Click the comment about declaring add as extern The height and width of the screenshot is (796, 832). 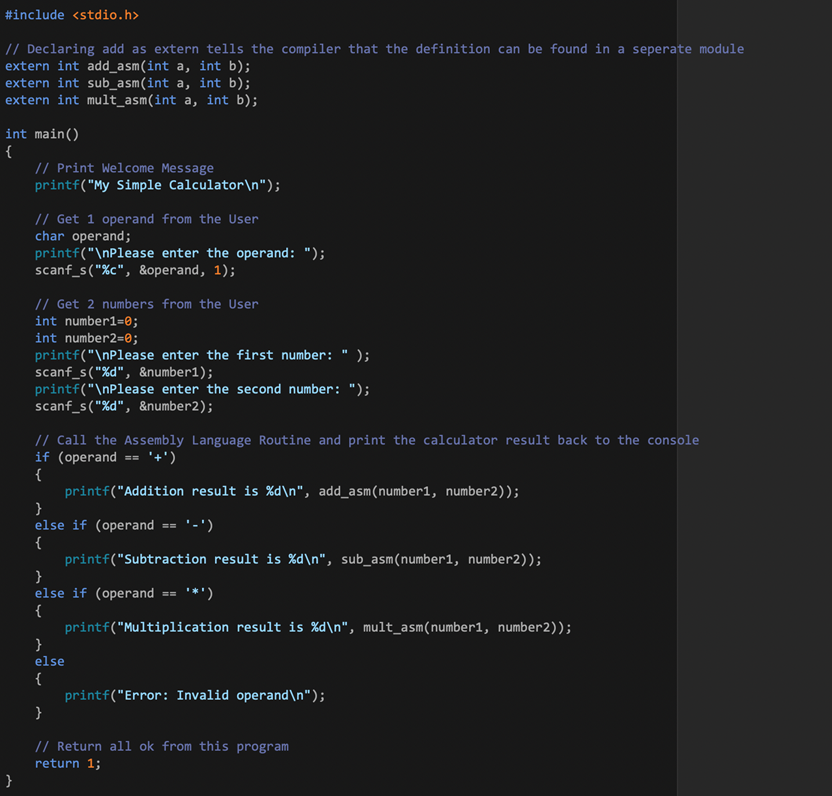(375, 49)
